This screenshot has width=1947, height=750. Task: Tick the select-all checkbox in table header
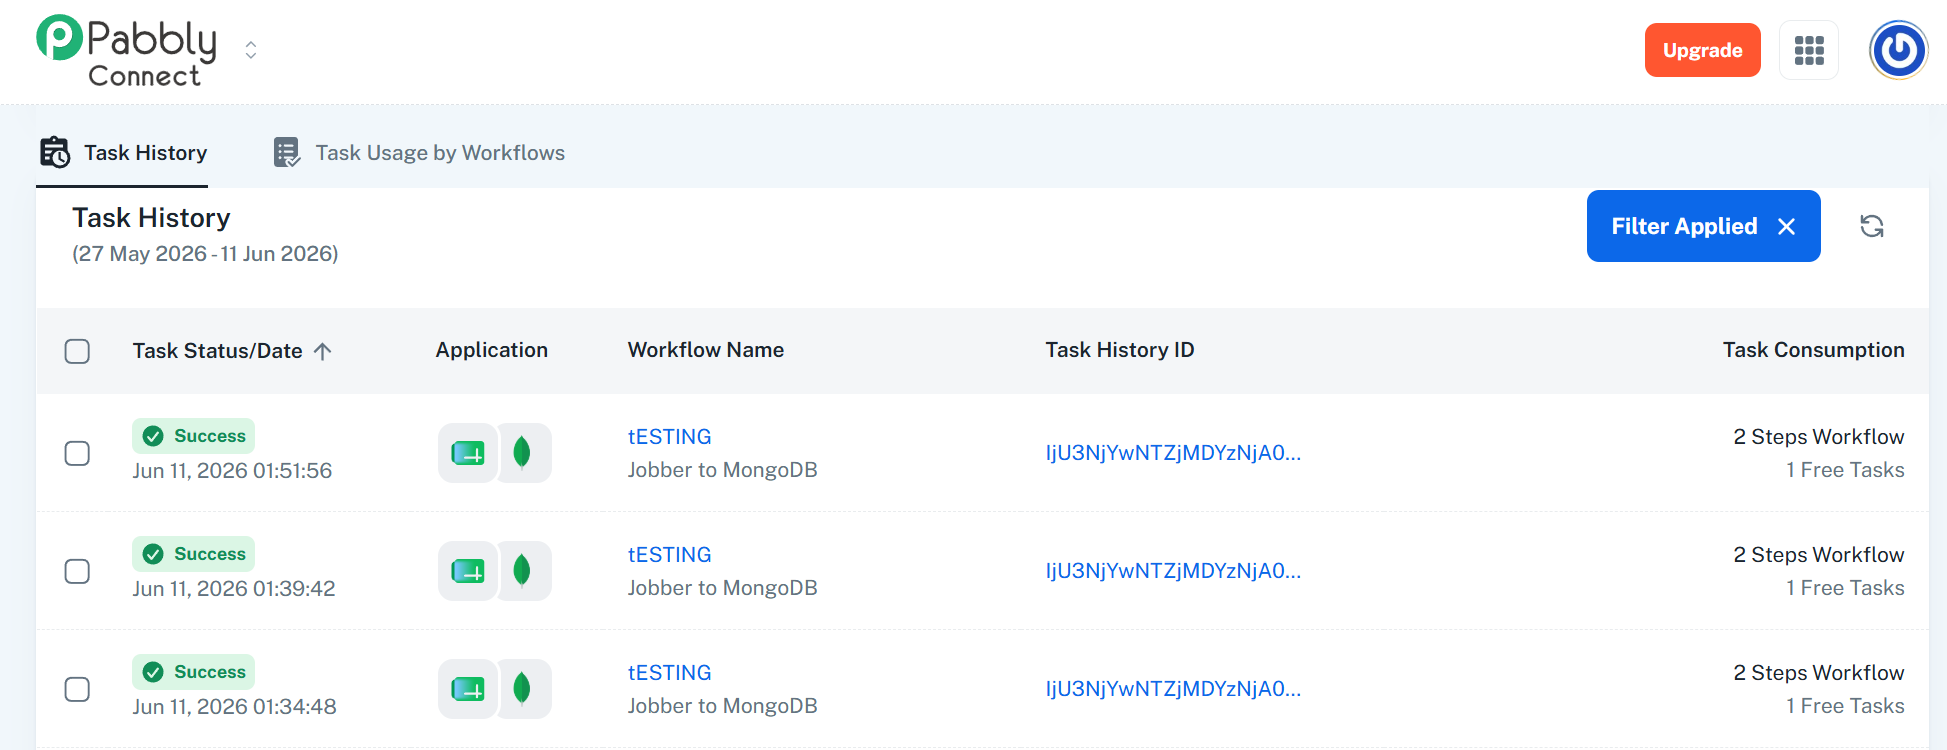tap(77, 351)
